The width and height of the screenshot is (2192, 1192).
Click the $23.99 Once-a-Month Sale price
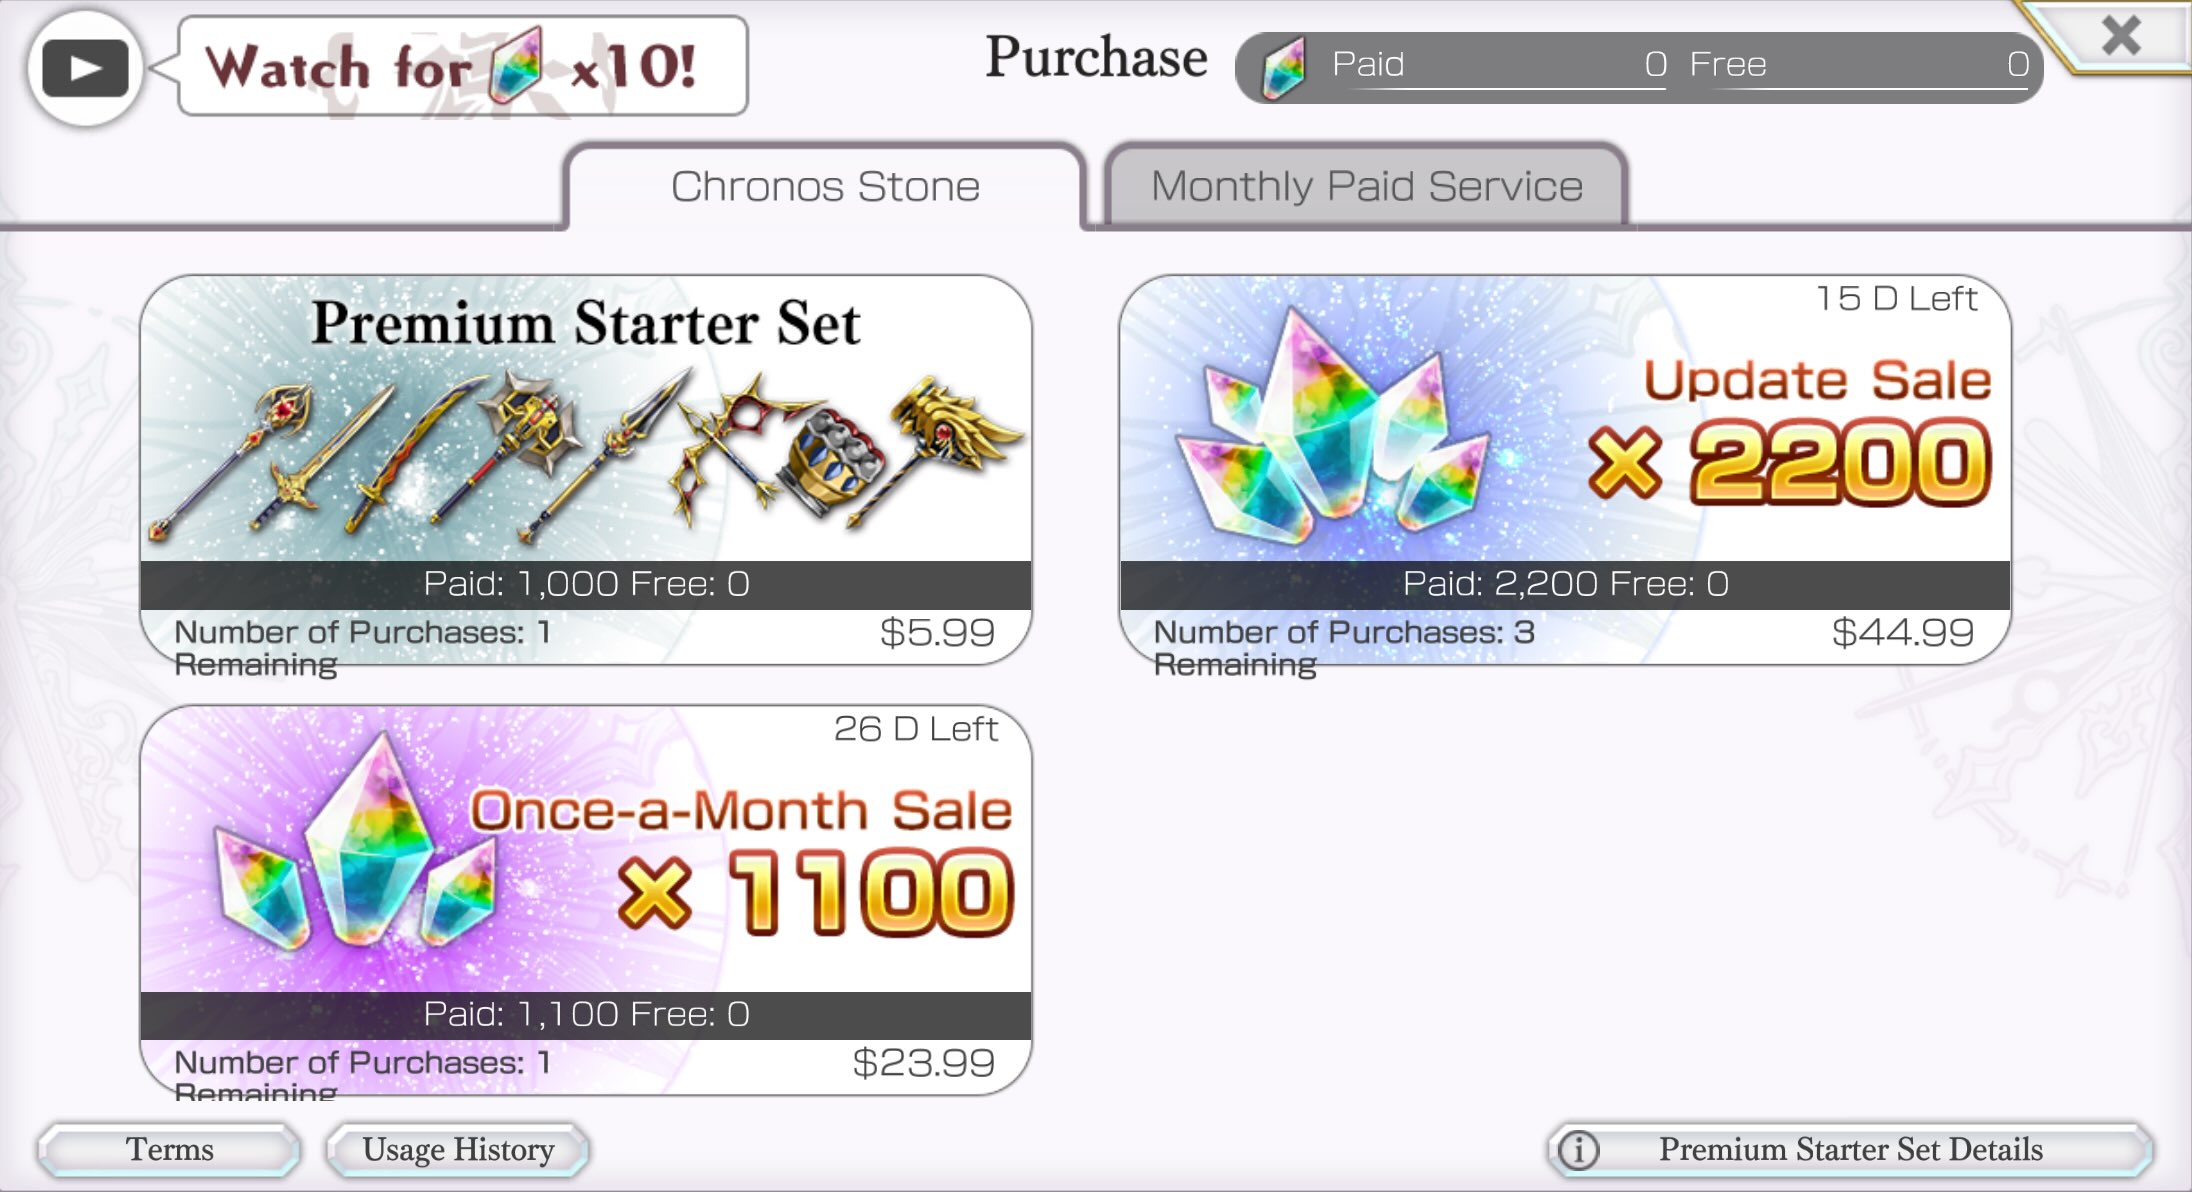923,1062
